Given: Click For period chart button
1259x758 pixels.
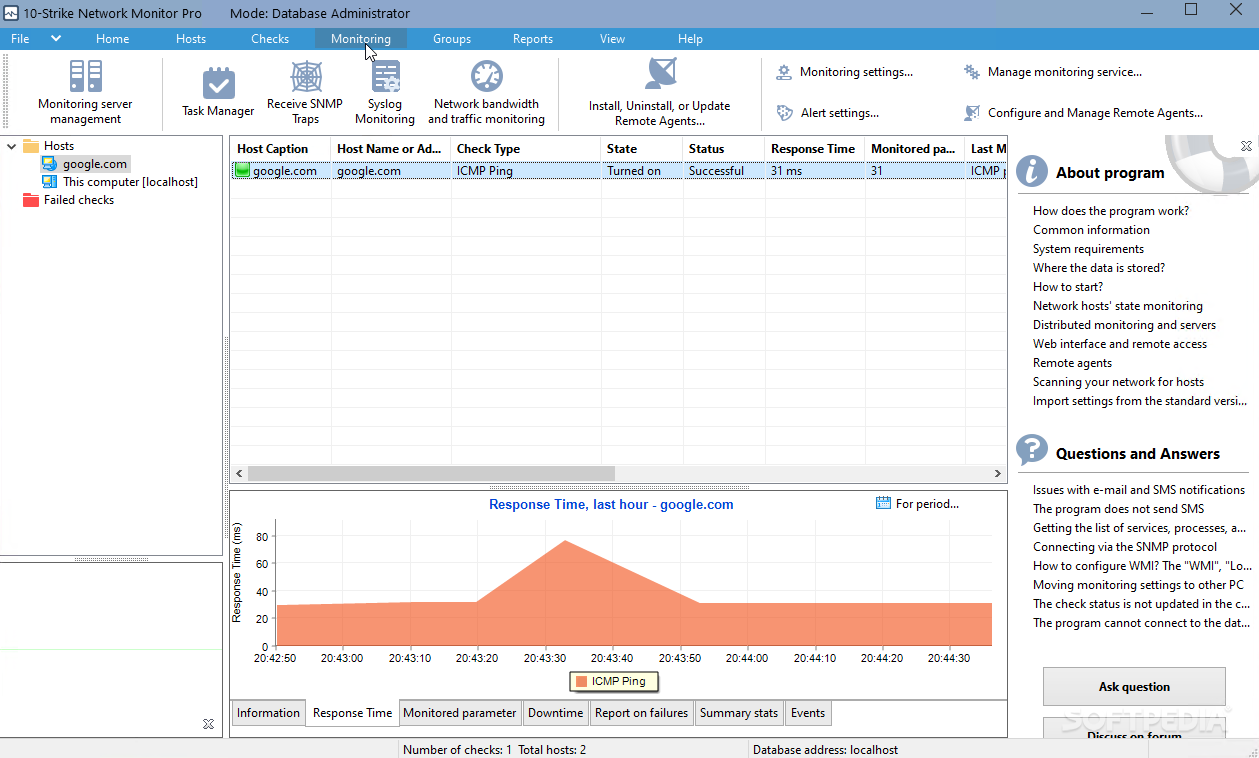Looking at the screenshot, I should click(917, 504).
